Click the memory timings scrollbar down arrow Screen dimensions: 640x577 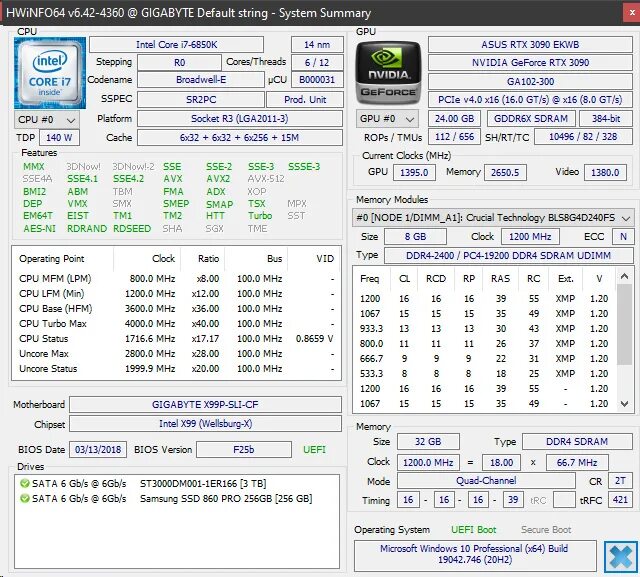(624, 404)
